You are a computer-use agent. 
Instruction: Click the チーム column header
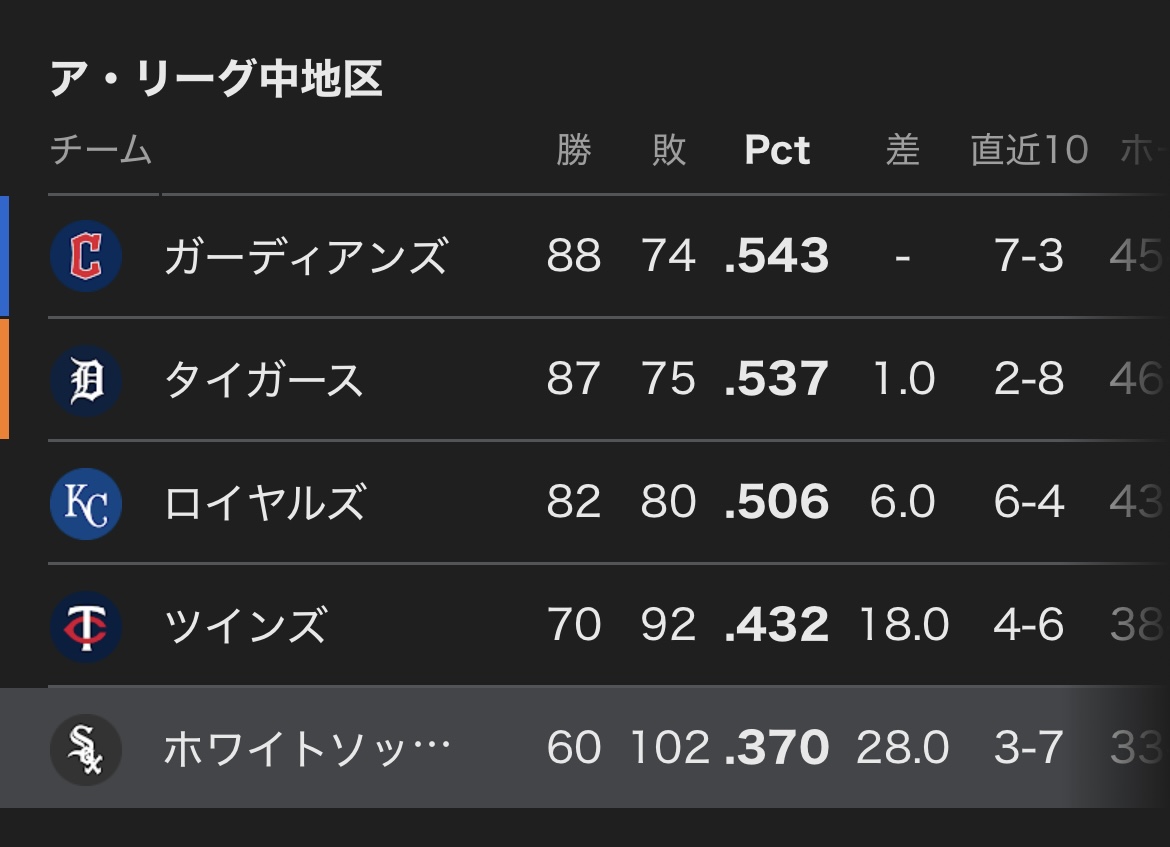[x=101, y=151]
